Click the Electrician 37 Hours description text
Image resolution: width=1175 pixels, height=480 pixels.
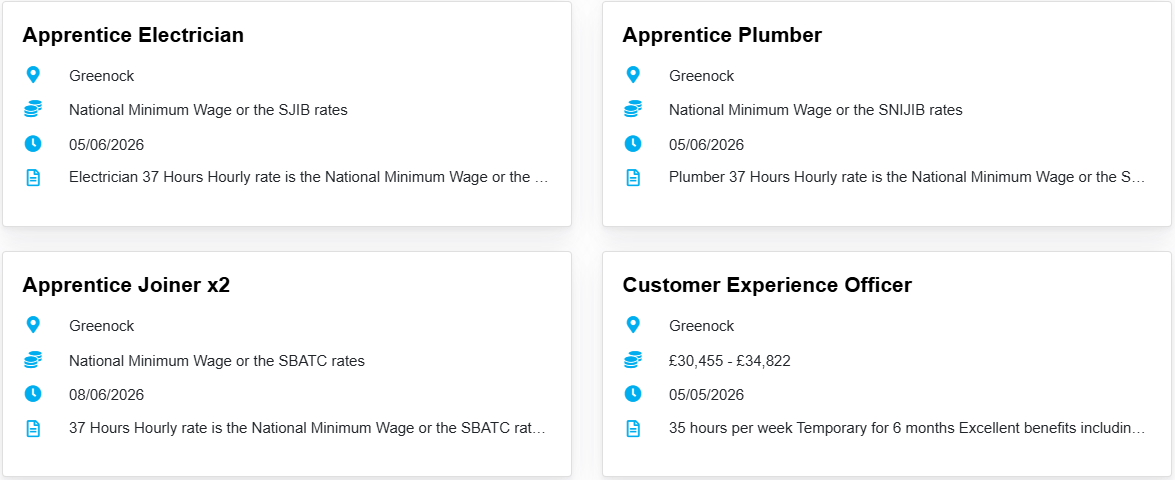[x=309, y=178]
